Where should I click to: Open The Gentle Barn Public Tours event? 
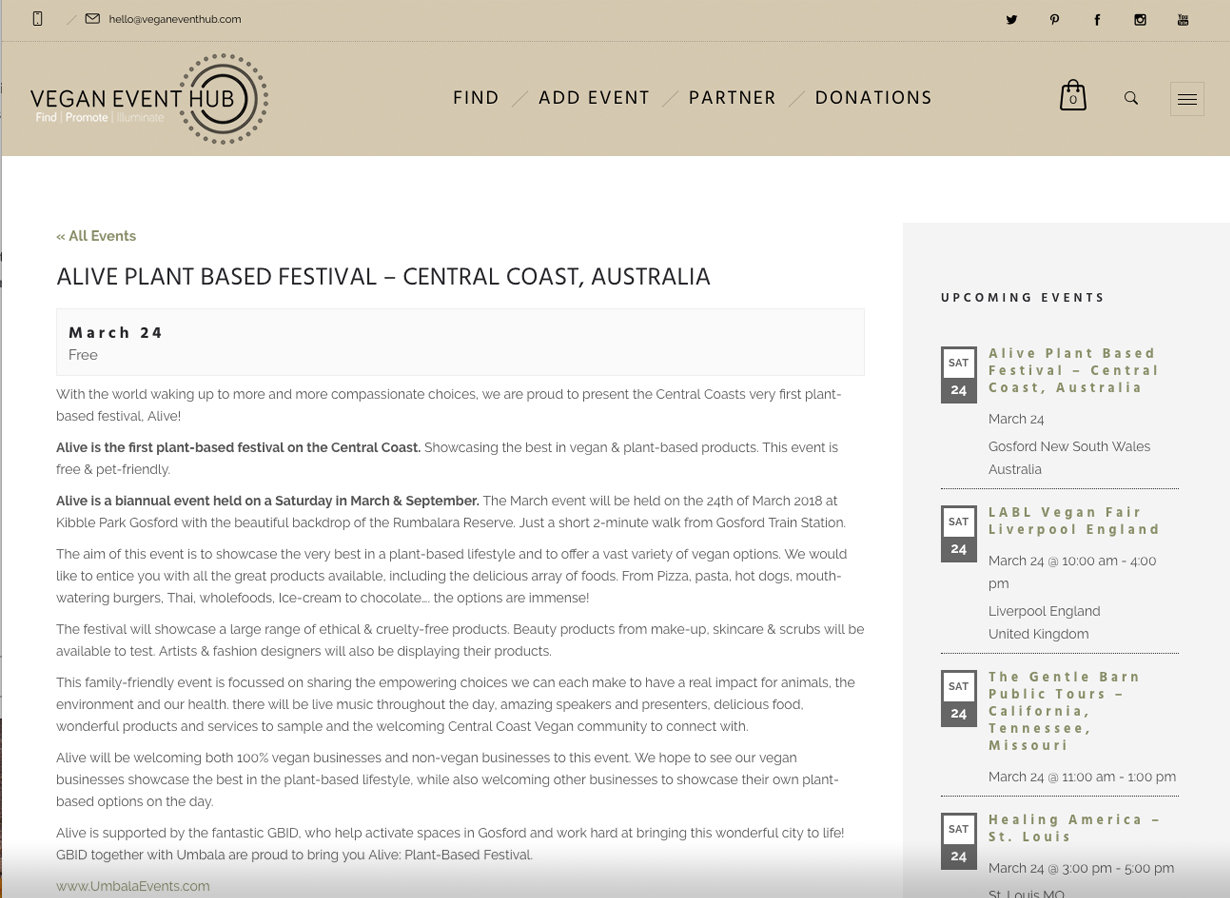[x=1064, y=711]
